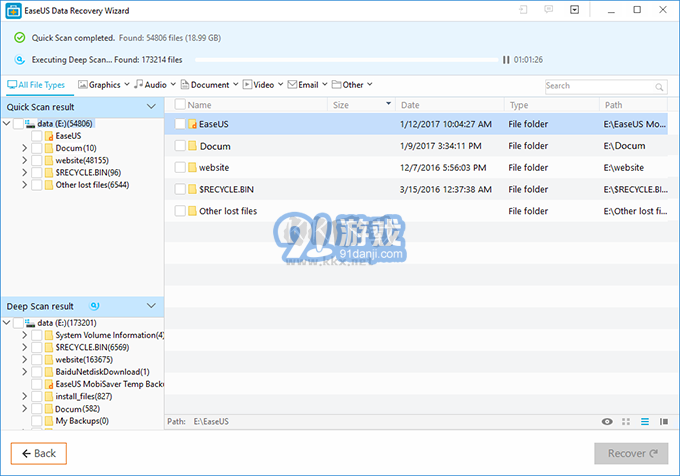The height and width of the screenshot is (476, 680).
Task: Expand the website(48155) tree node
Action: click(24, 160)
